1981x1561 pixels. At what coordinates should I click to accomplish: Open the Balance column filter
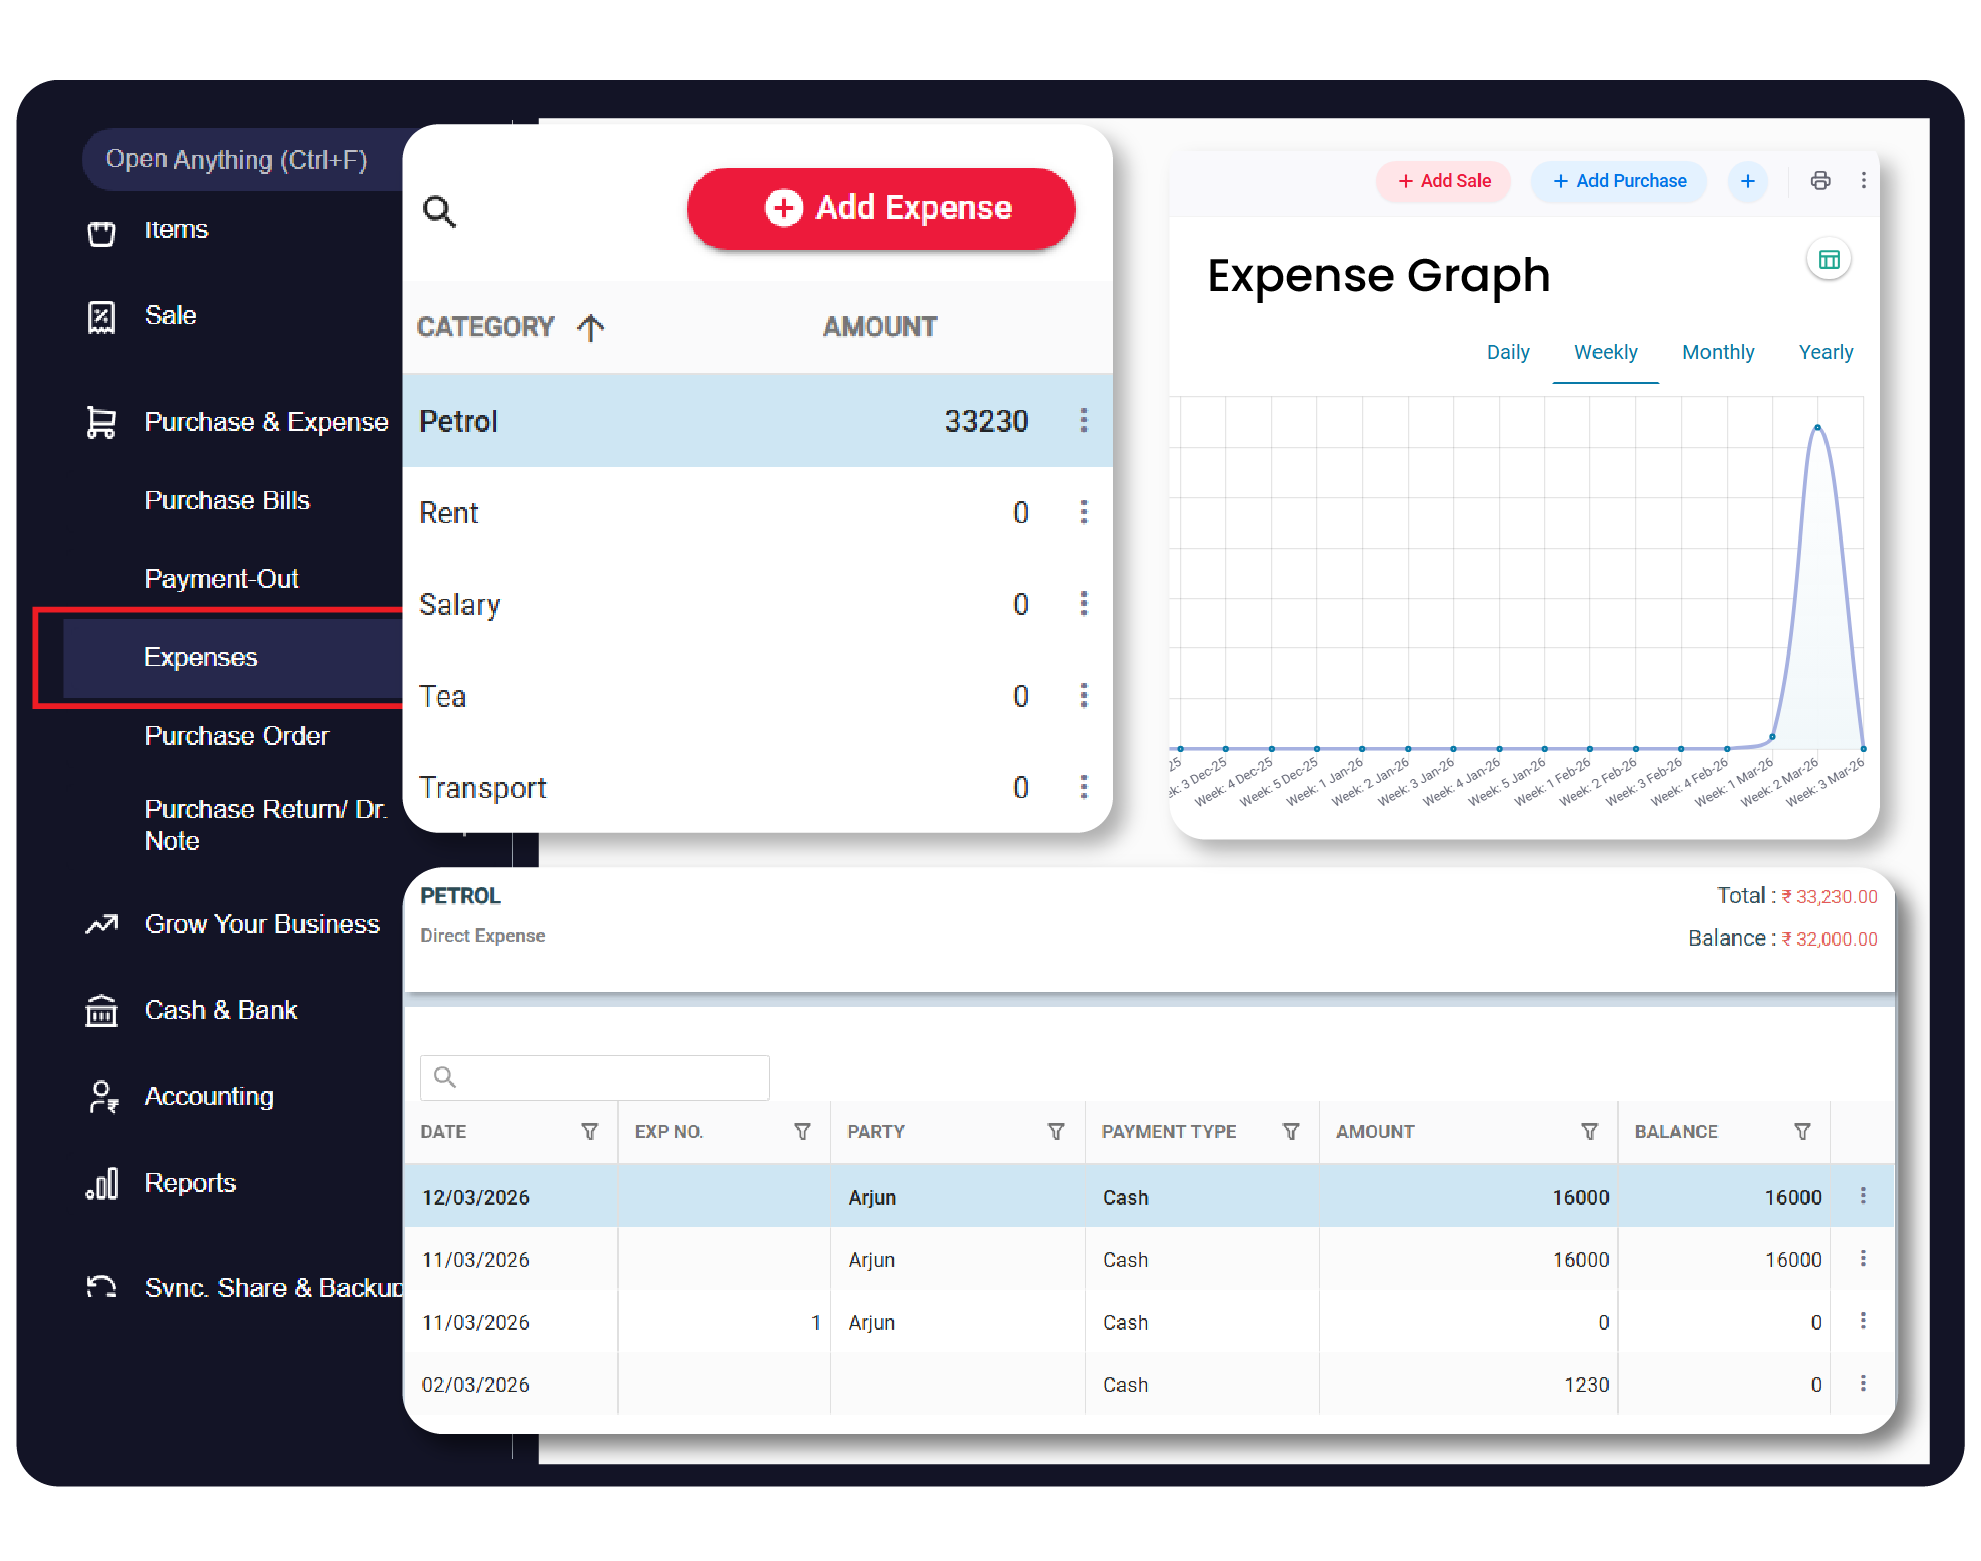coord(1802,1131)
